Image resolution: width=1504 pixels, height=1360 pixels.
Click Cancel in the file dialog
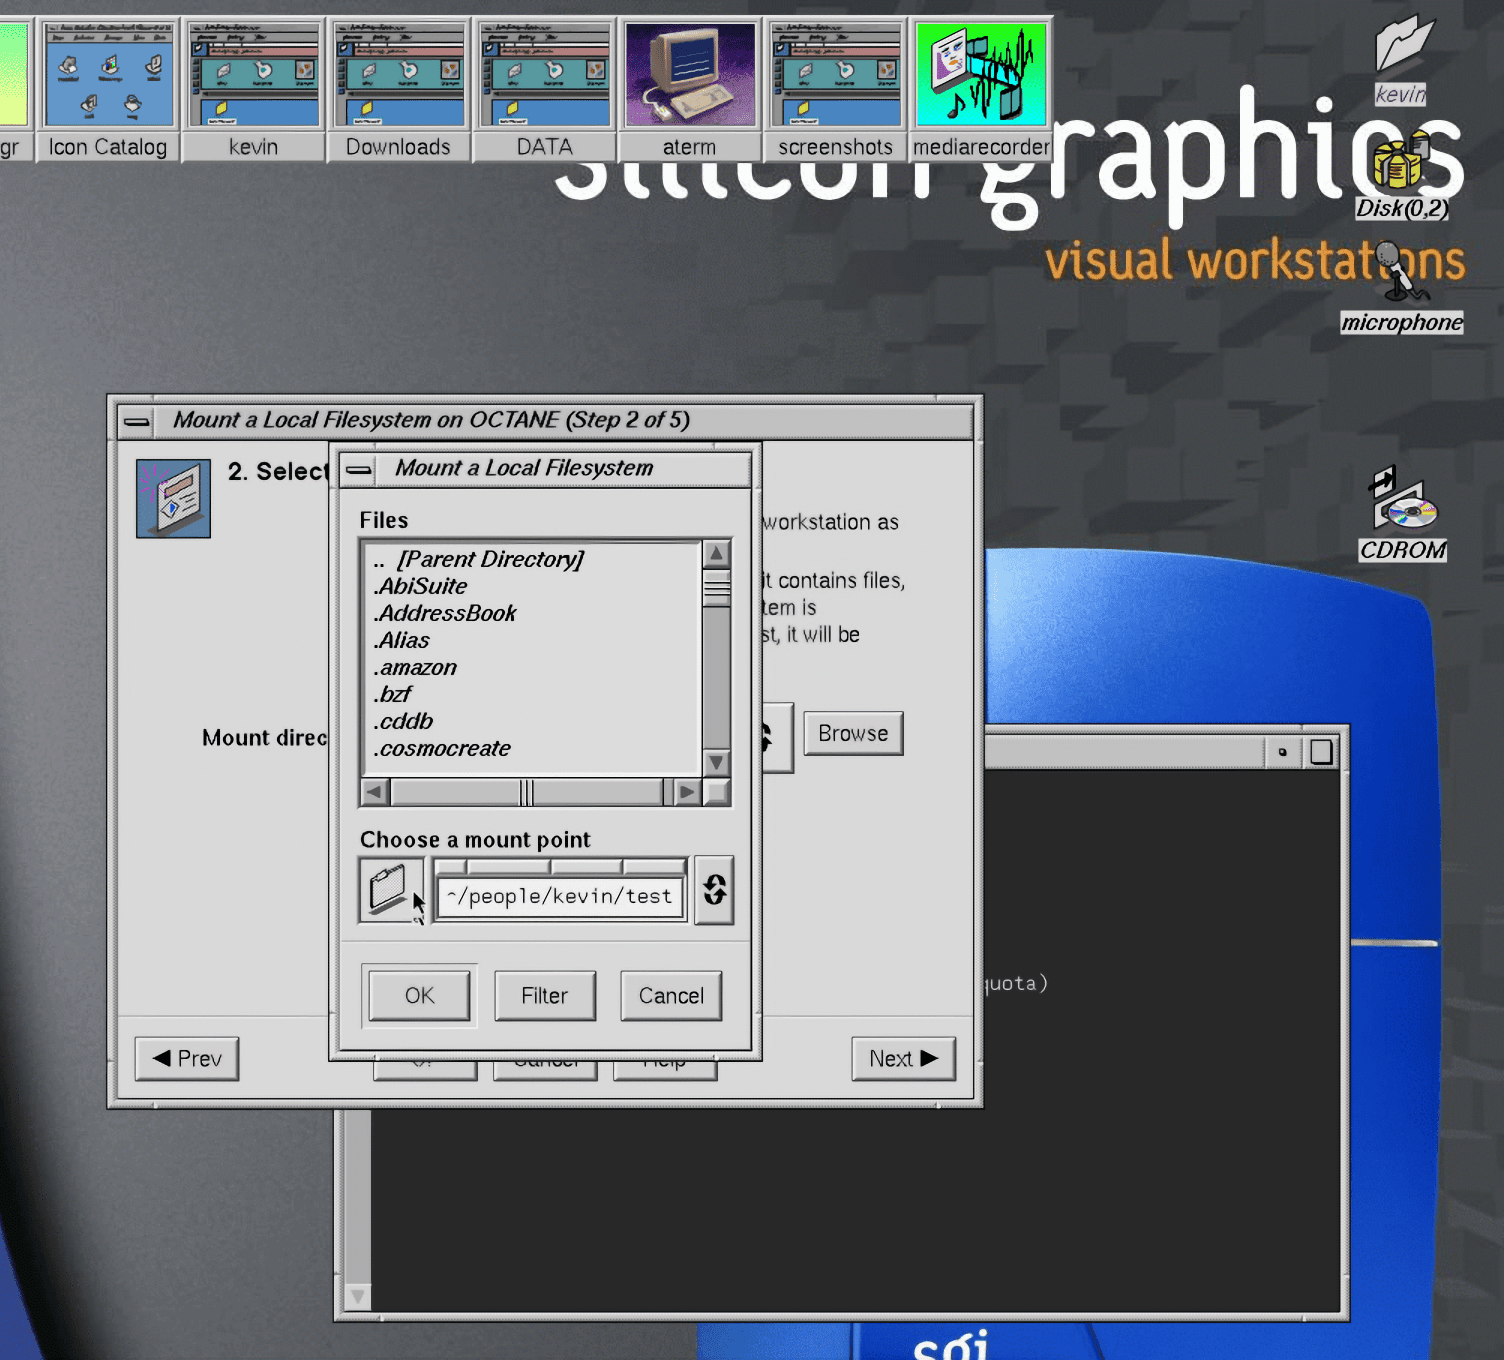click(x=671, y=996)
